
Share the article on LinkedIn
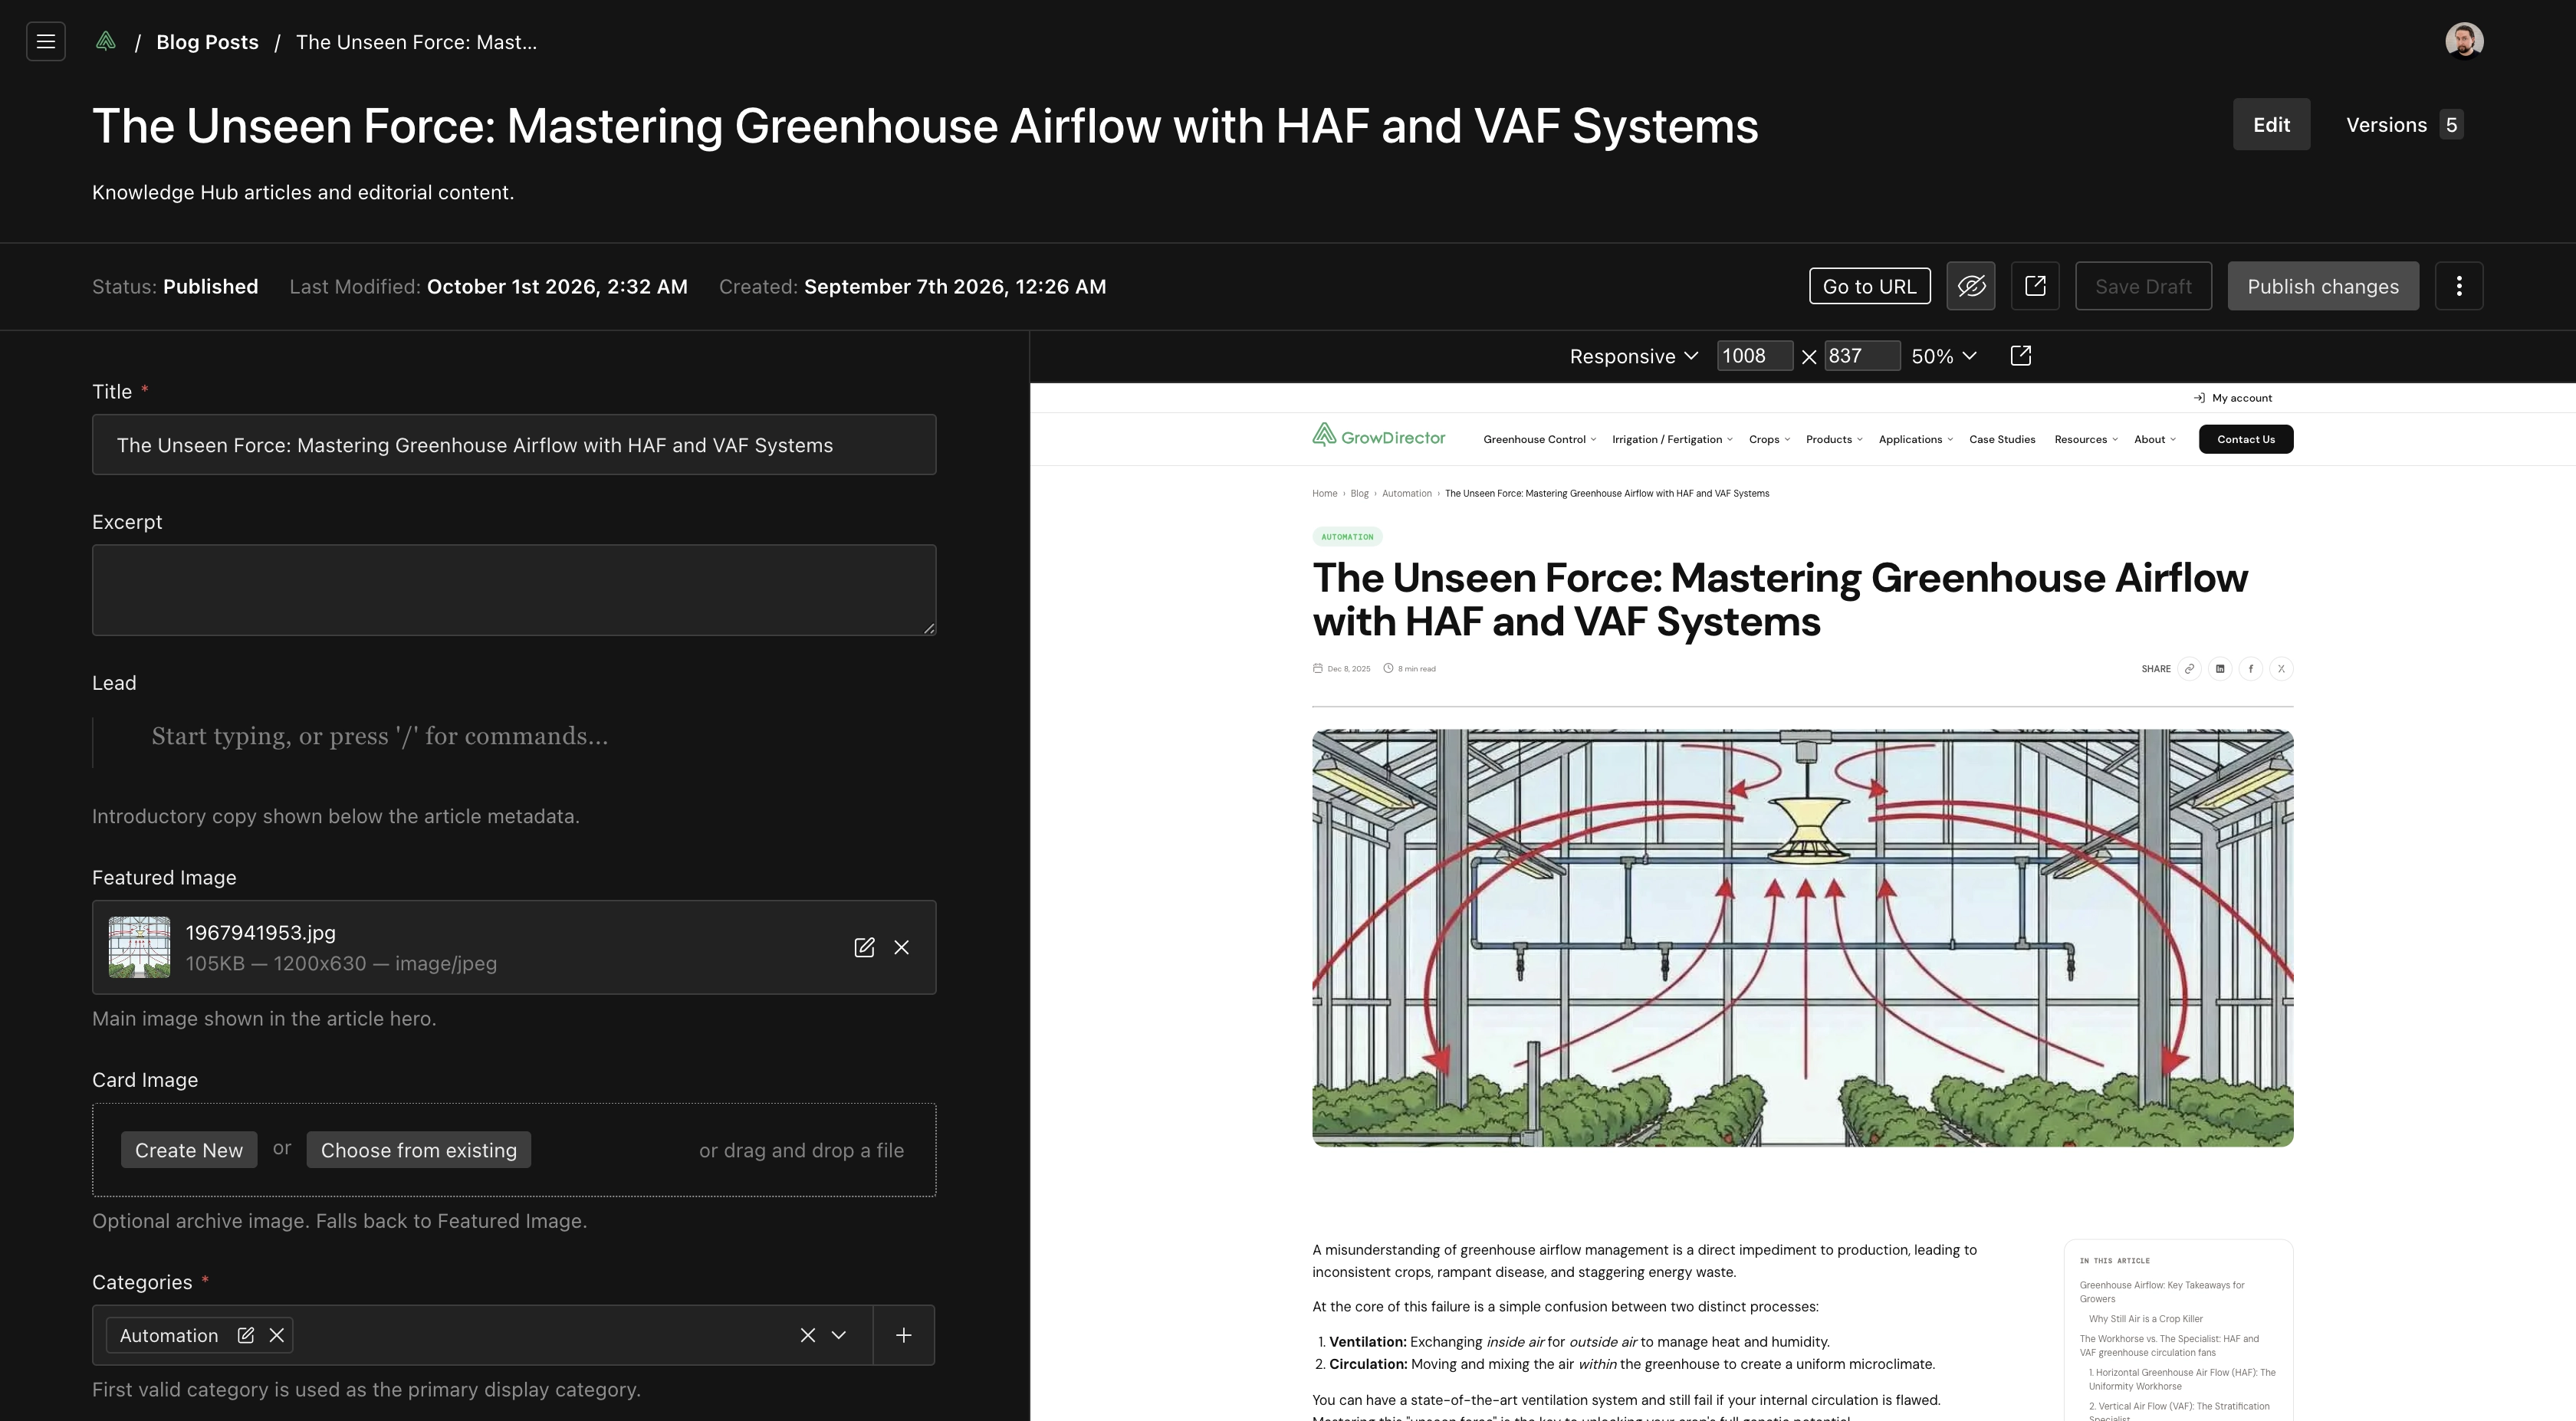(2220, 669)
